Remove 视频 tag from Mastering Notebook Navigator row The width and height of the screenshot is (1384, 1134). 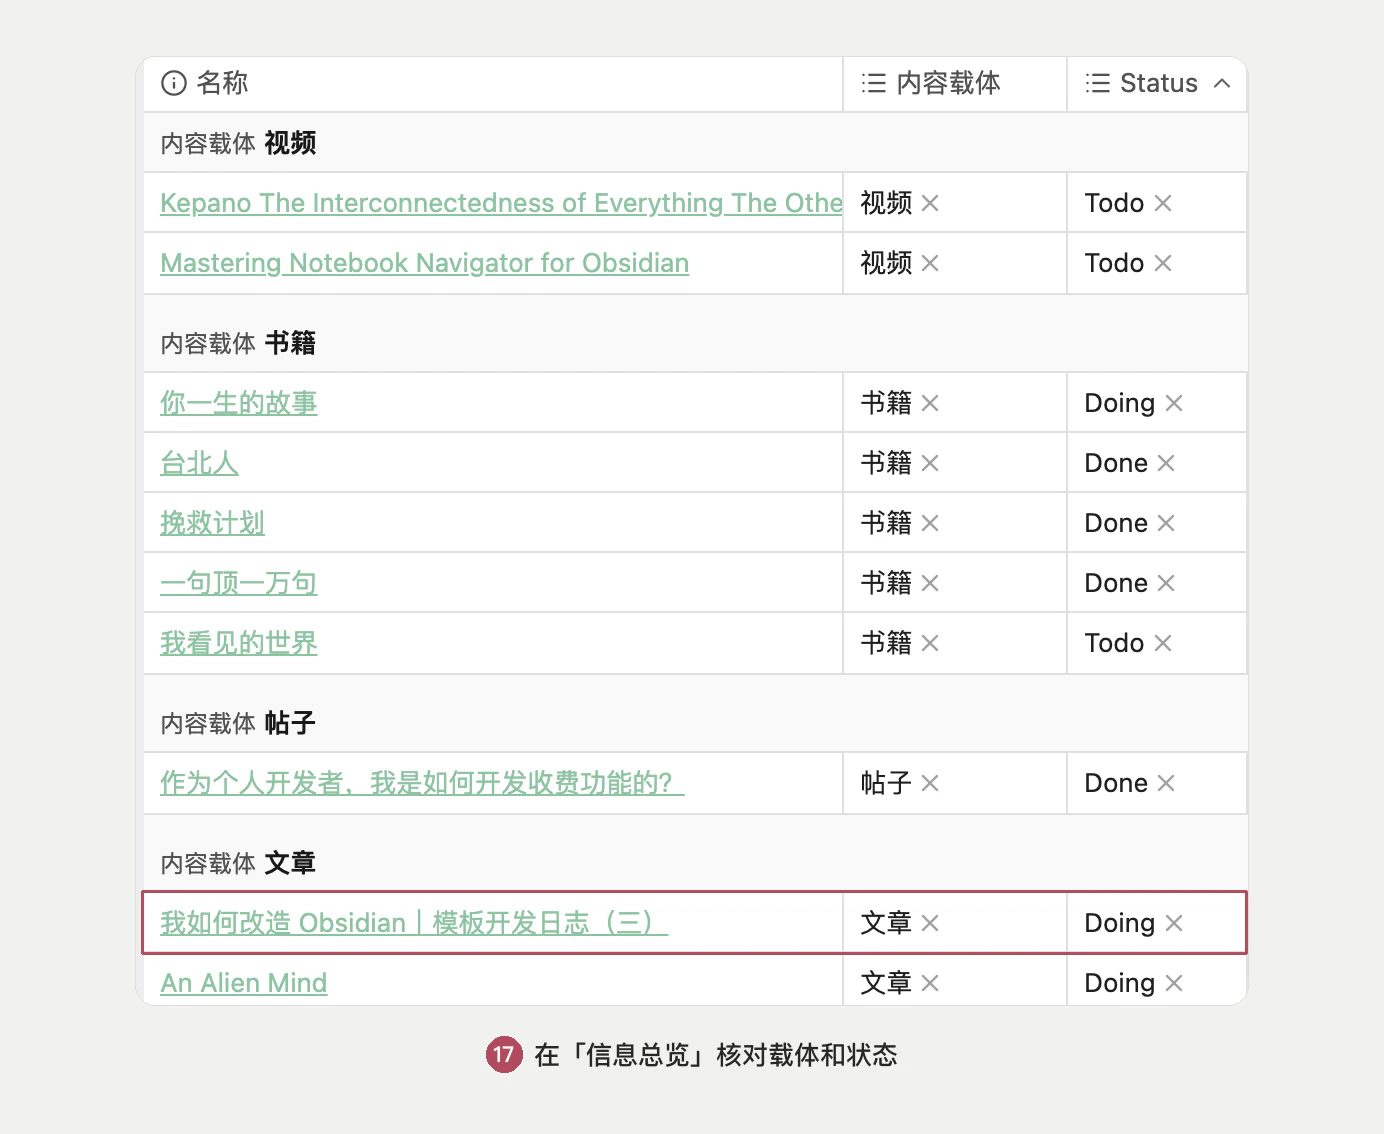930,263
